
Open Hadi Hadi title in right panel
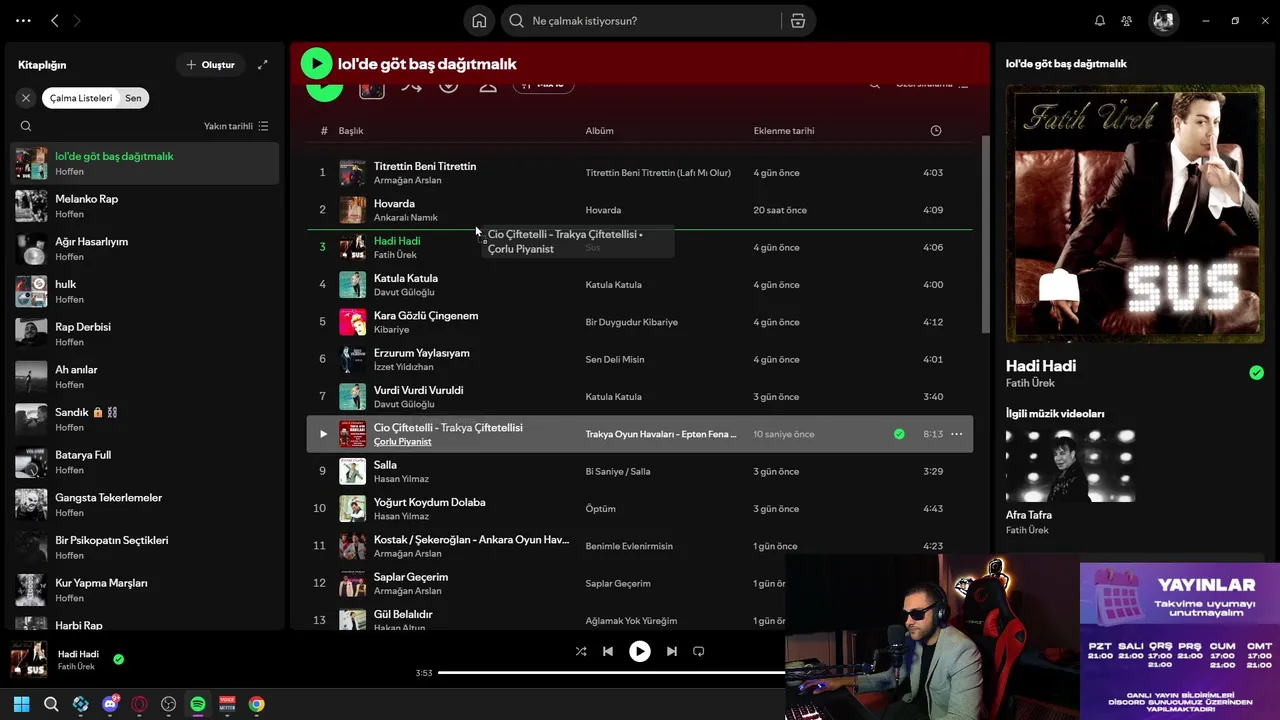(1041, 366)
